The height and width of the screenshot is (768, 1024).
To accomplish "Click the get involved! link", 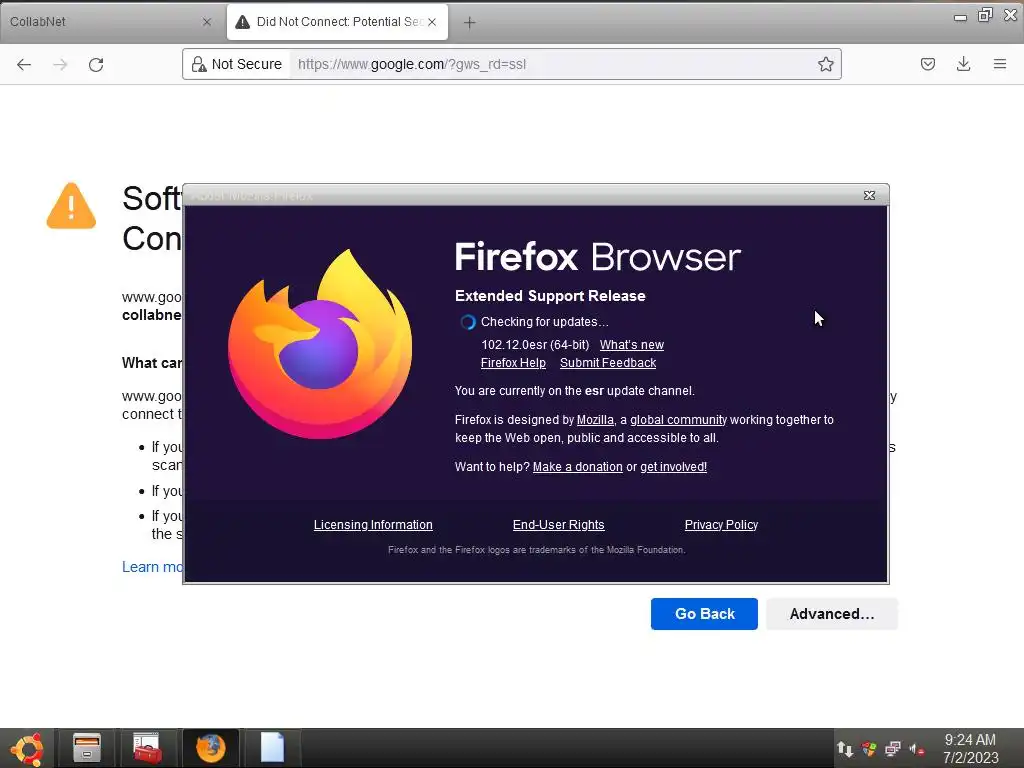I will click(673, 467).
